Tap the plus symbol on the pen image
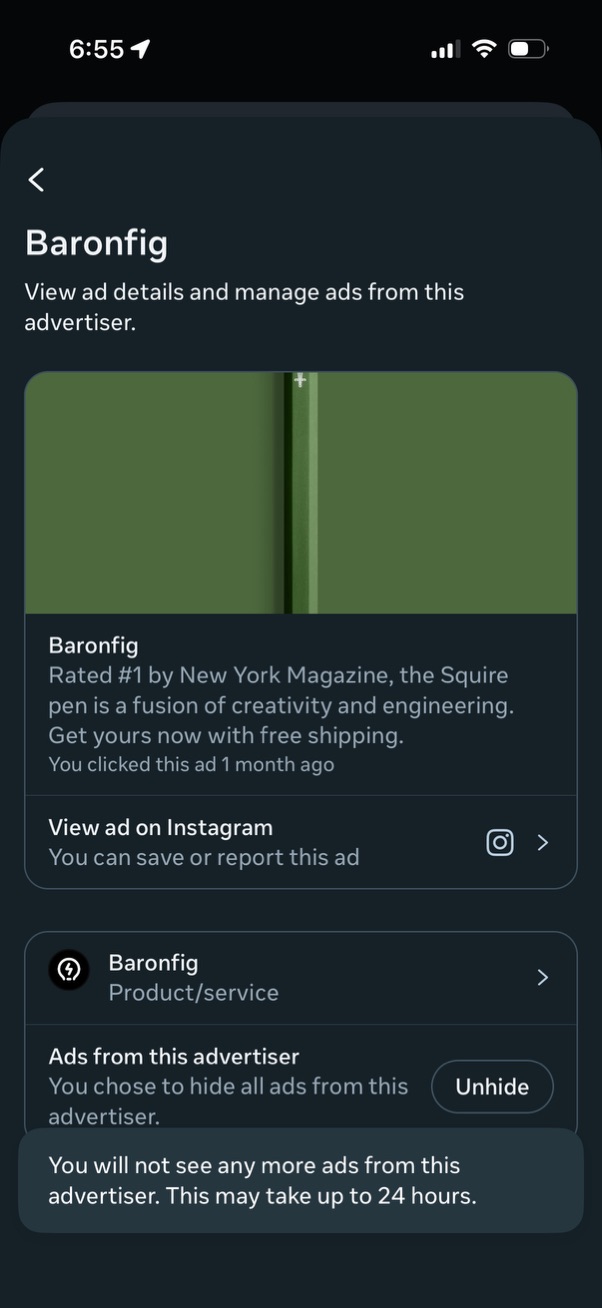The width and height of the screenshot is (602, 1308). (299, 381)
